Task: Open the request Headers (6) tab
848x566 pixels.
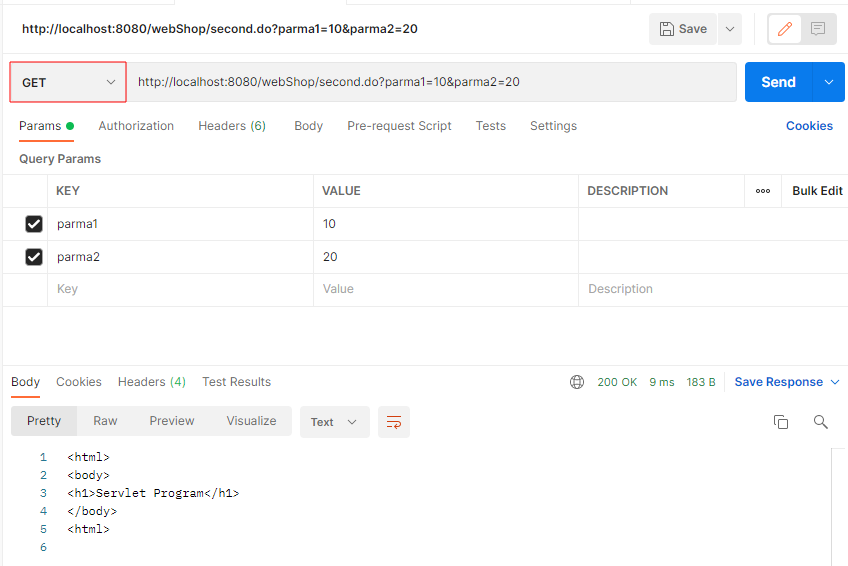Action: click(x=232, y=126)
